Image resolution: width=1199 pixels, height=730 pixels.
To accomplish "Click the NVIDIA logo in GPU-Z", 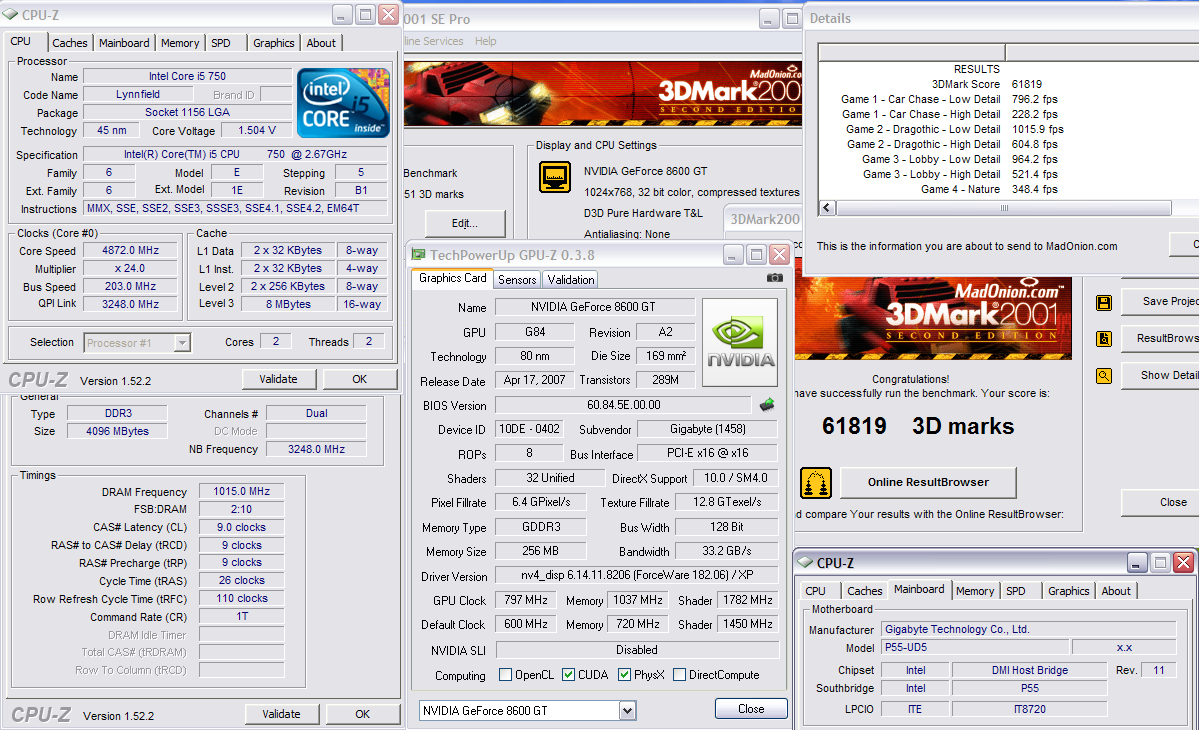I will [x=739, y=342].
